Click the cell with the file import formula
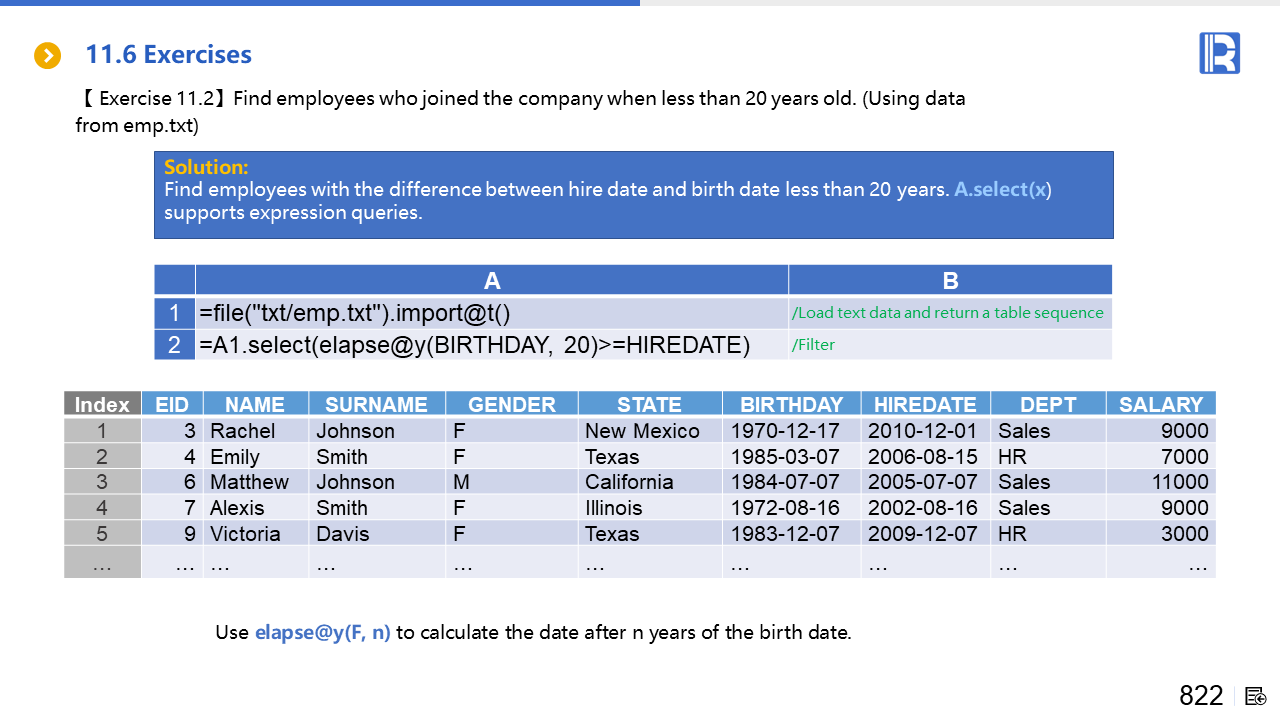The image size is (1280, 720). coord(491,313)
